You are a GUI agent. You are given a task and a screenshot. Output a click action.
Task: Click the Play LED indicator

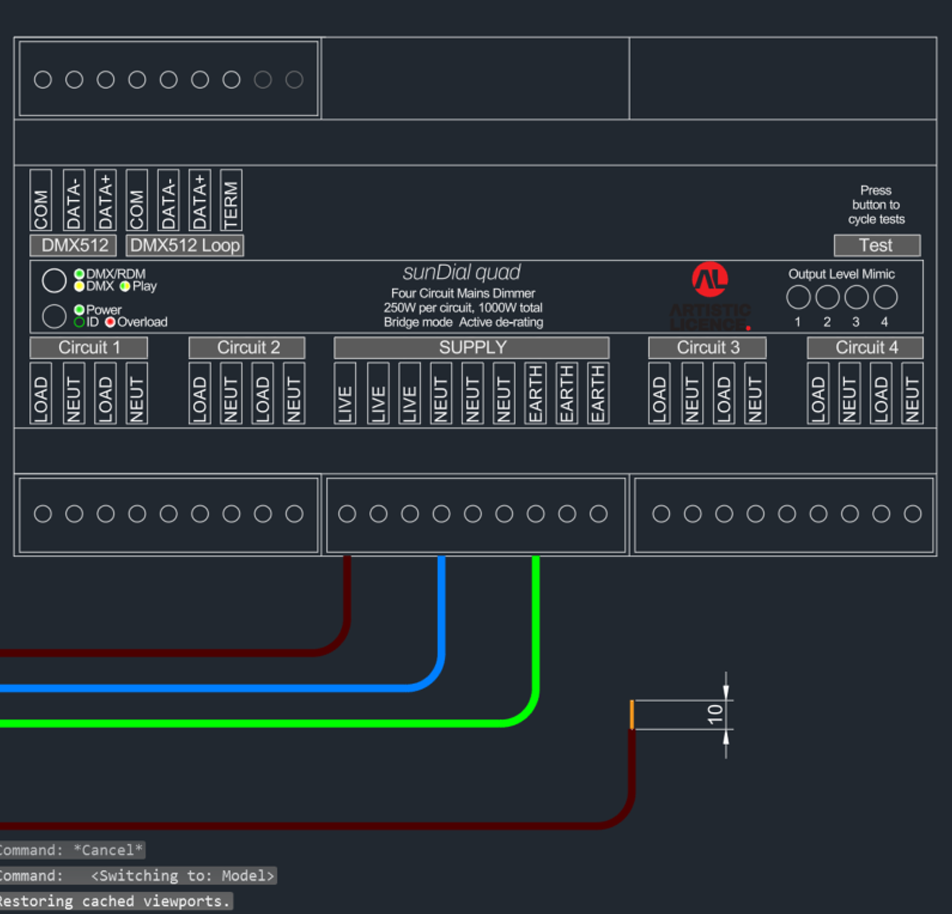125,286
